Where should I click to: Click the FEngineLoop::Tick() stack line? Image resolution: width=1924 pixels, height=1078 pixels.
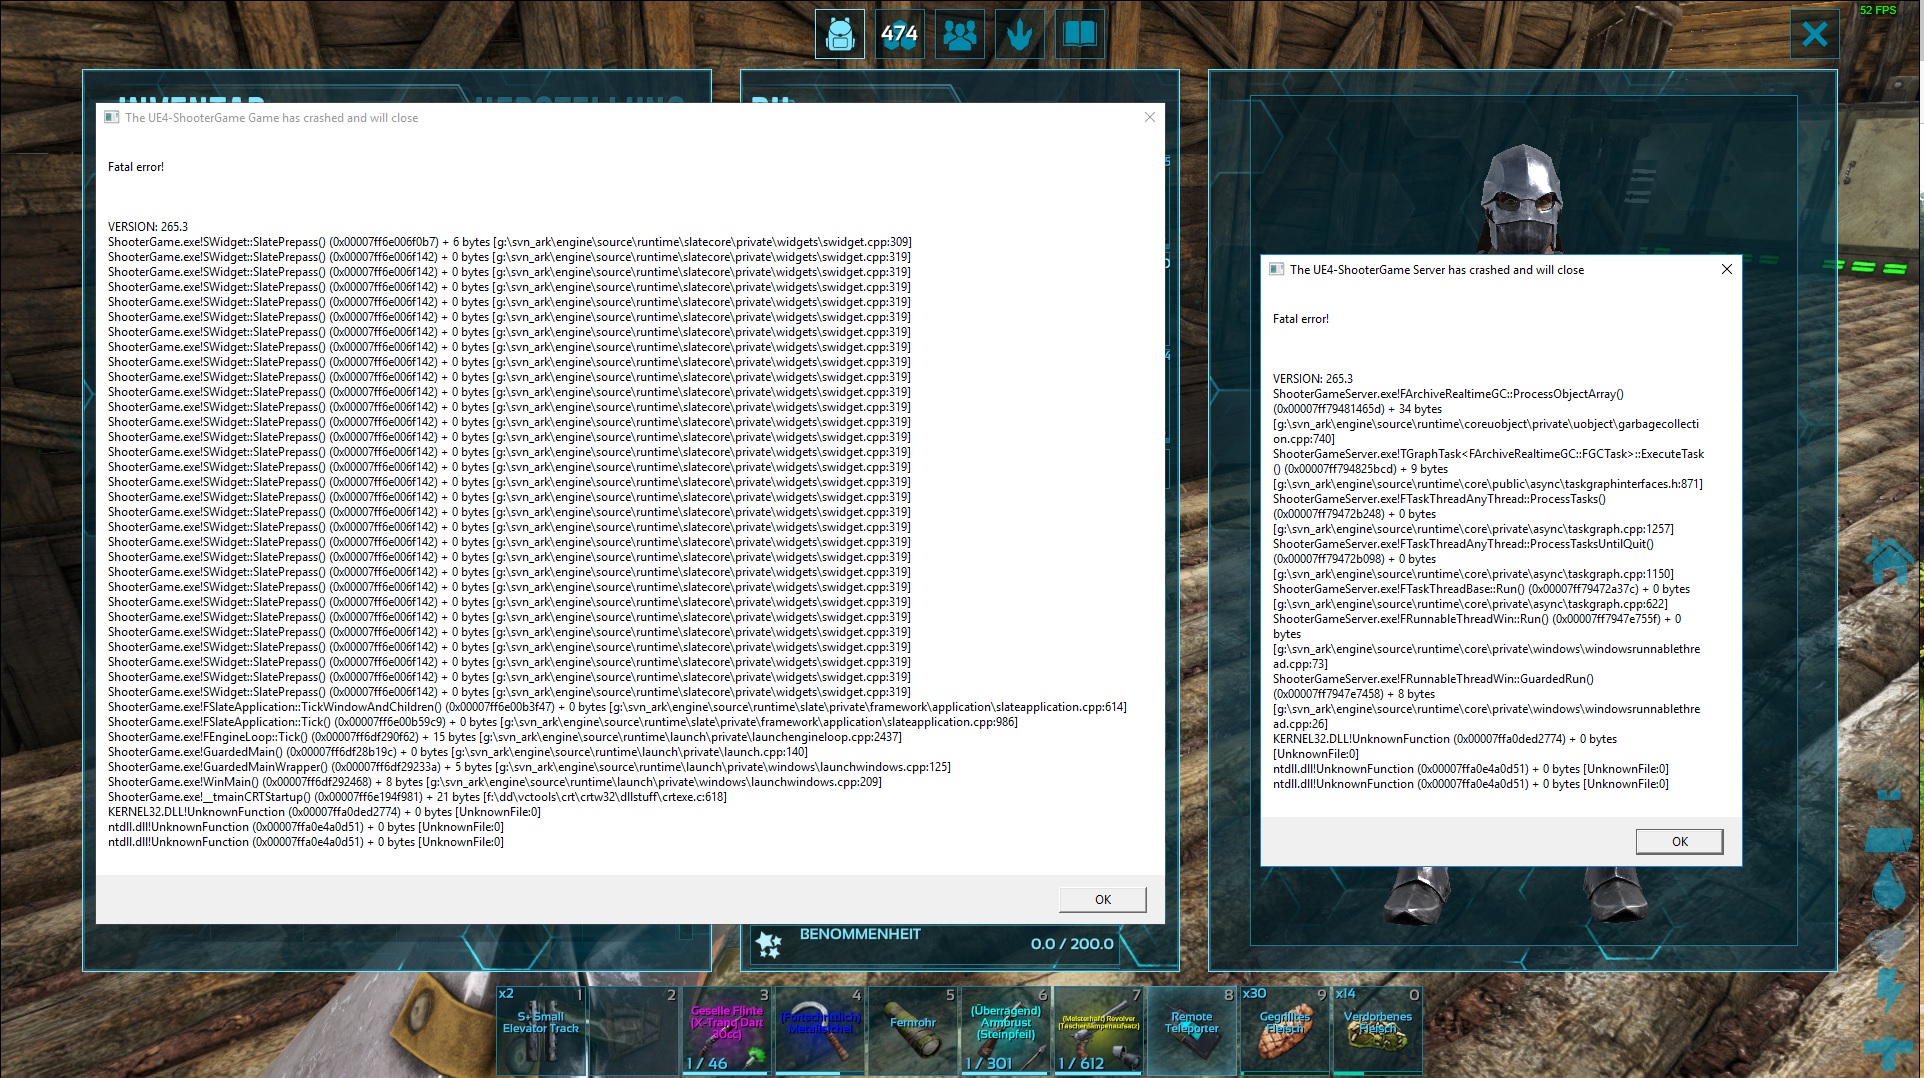(x=505, y=737)
